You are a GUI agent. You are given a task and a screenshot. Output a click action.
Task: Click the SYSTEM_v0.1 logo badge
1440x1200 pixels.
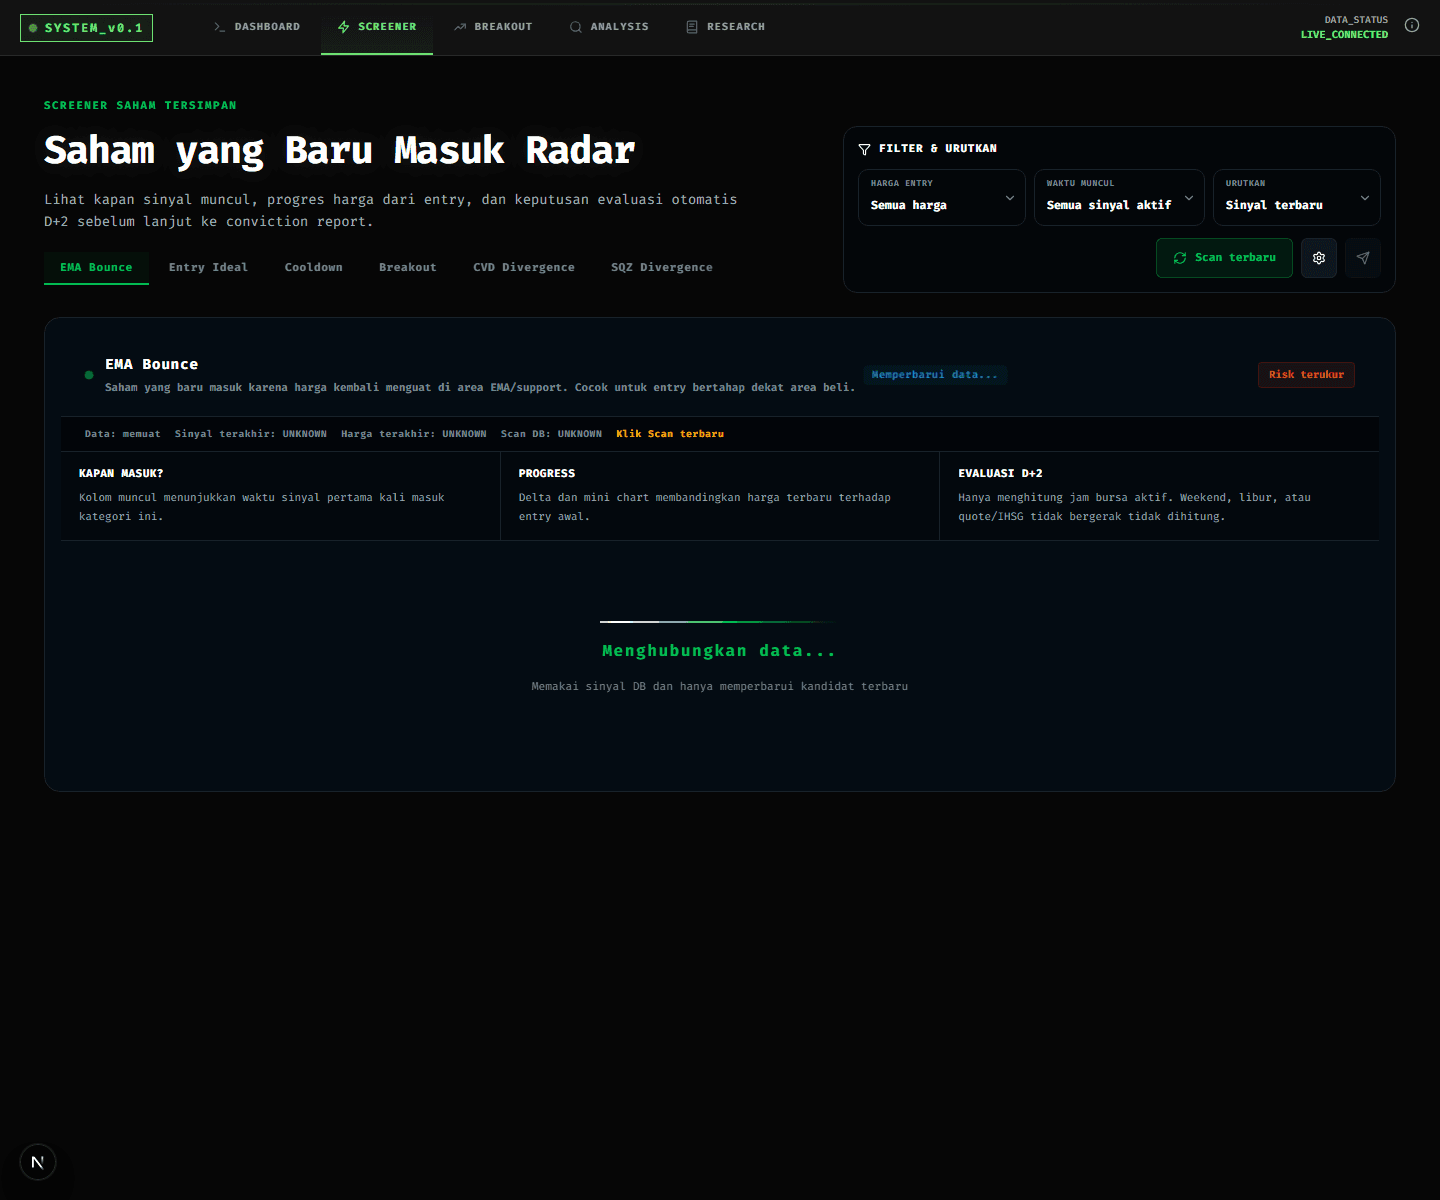[86, 28]
